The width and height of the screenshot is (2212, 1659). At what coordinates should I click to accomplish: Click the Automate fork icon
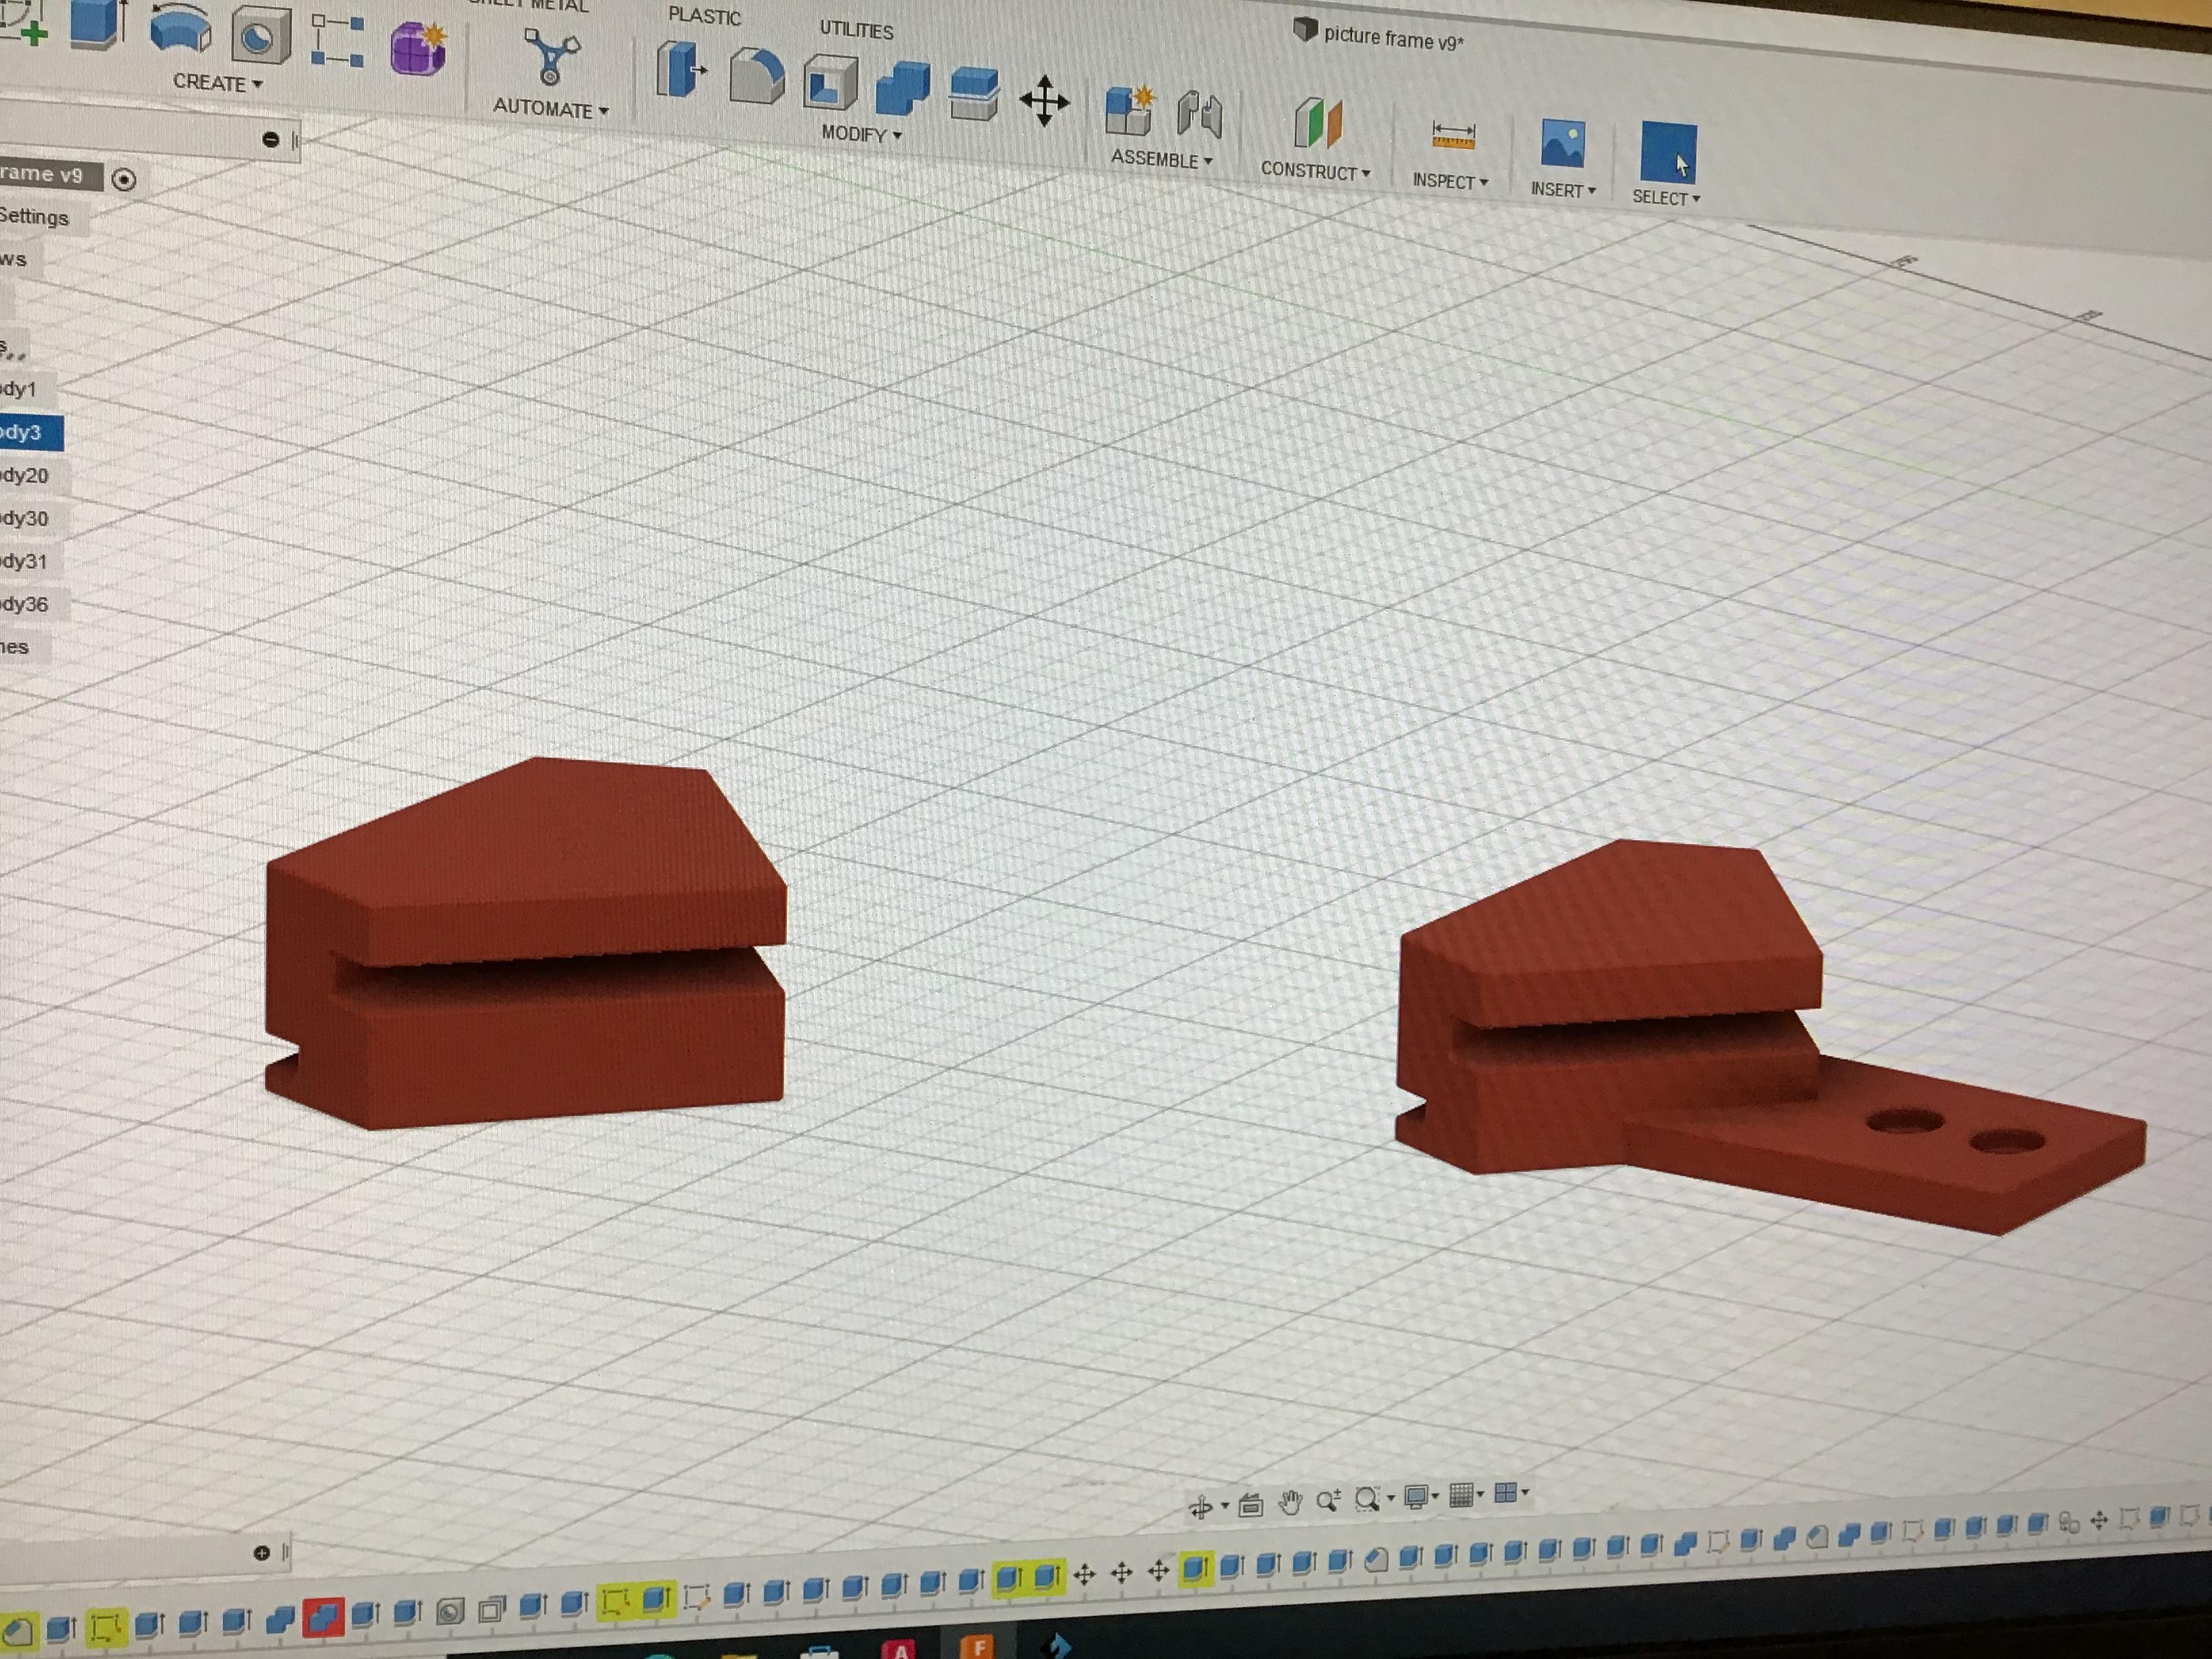551,57
